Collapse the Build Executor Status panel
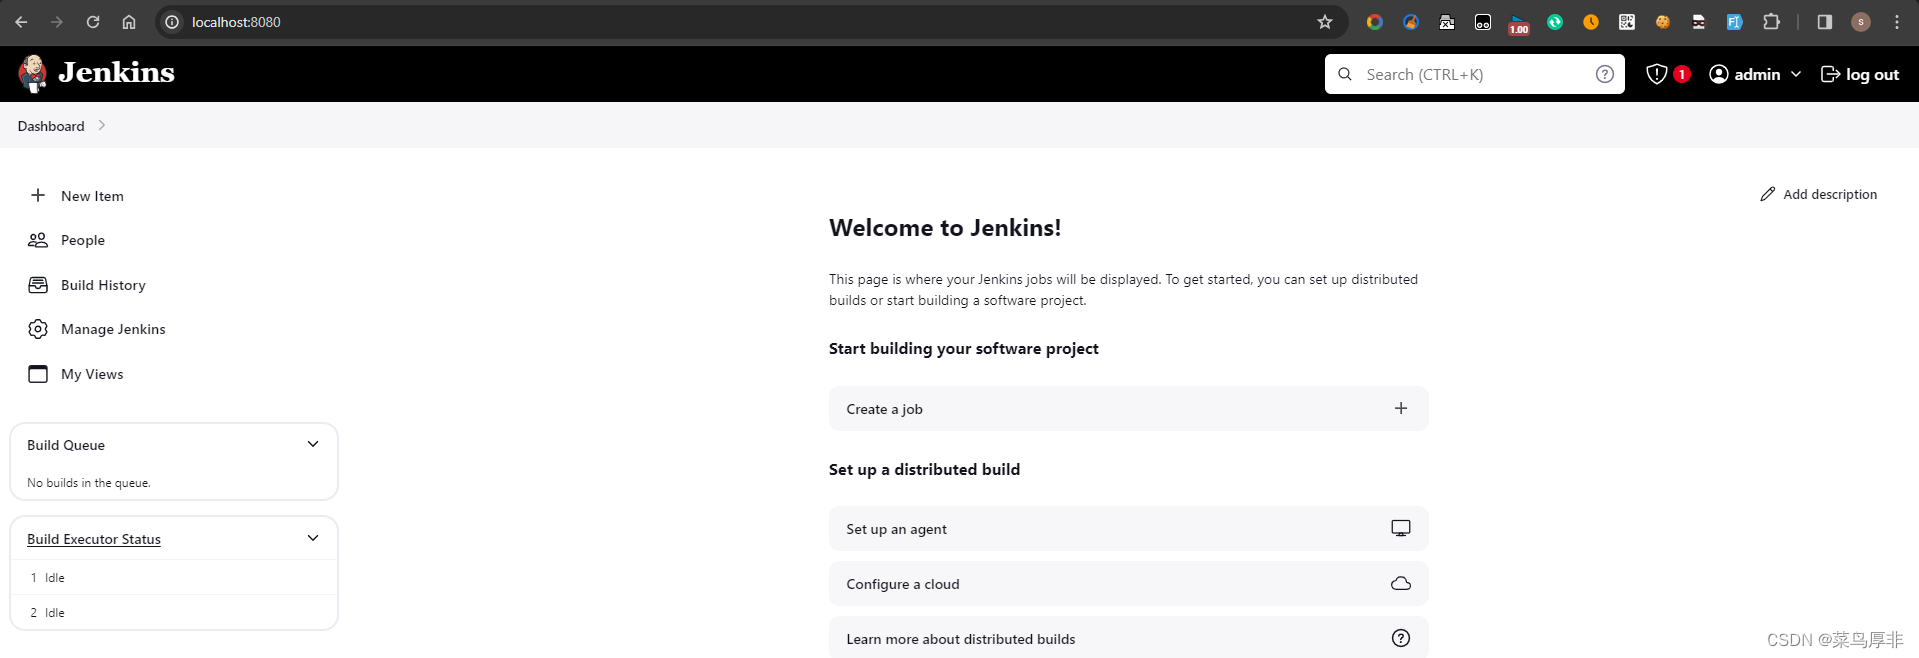Viewport: 1919px width, 658px height. tap(313, 538)
